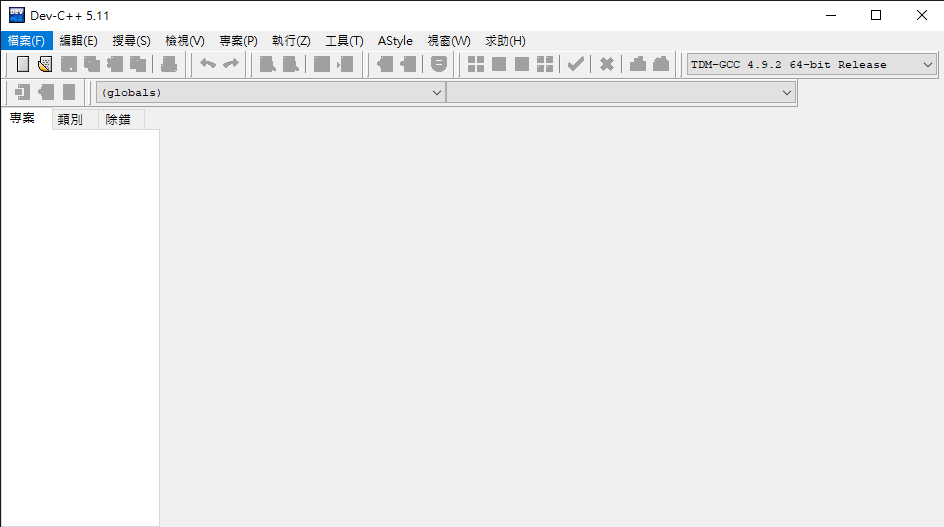Click the Profile analysis icon
Screen dimensions: 944x527
pyautogui.click(x=638, y=64)
